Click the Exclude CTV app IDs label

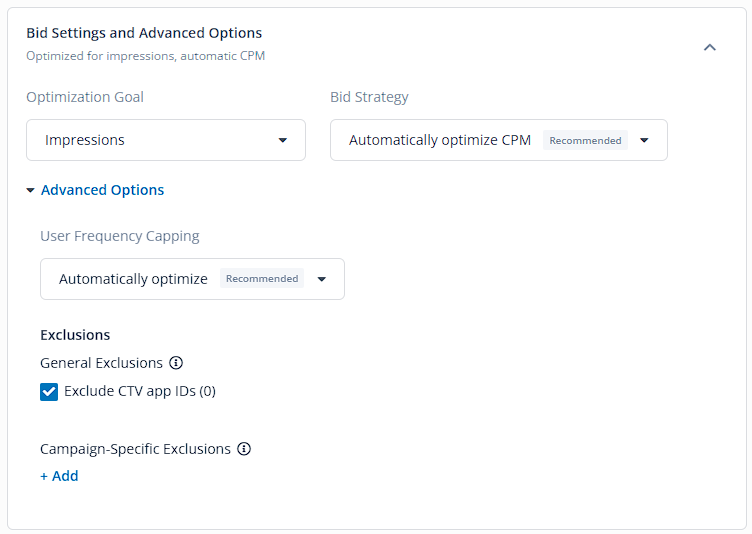coord(140,392)
